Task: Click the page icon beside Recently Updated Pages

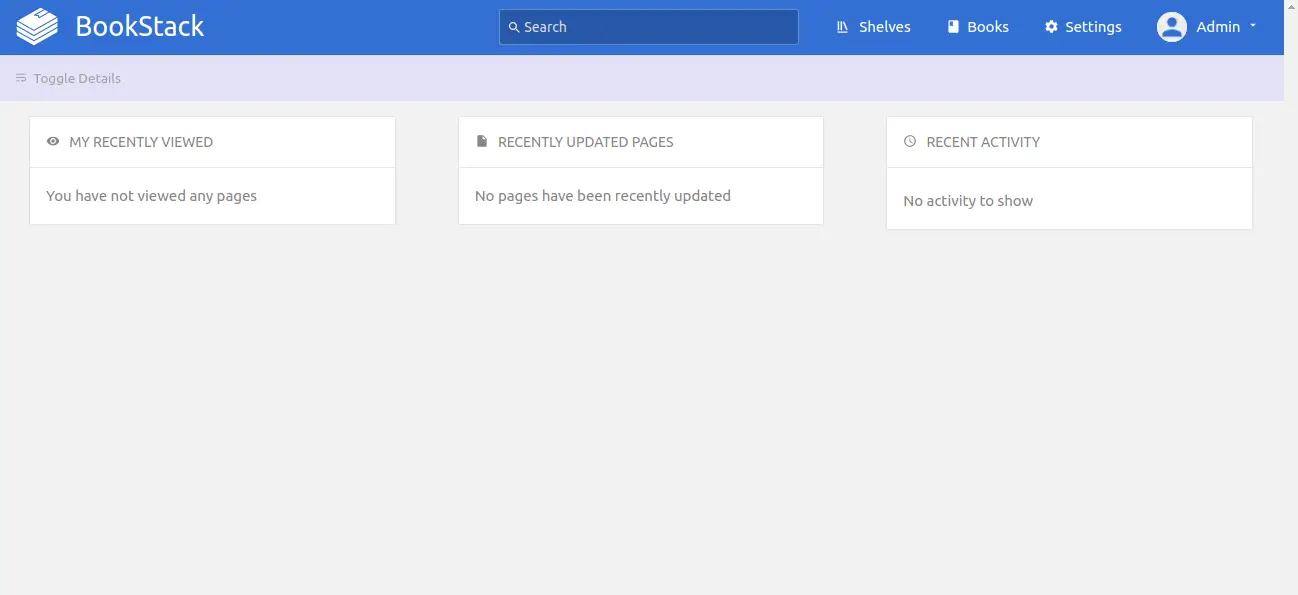Action: (482, 142)
